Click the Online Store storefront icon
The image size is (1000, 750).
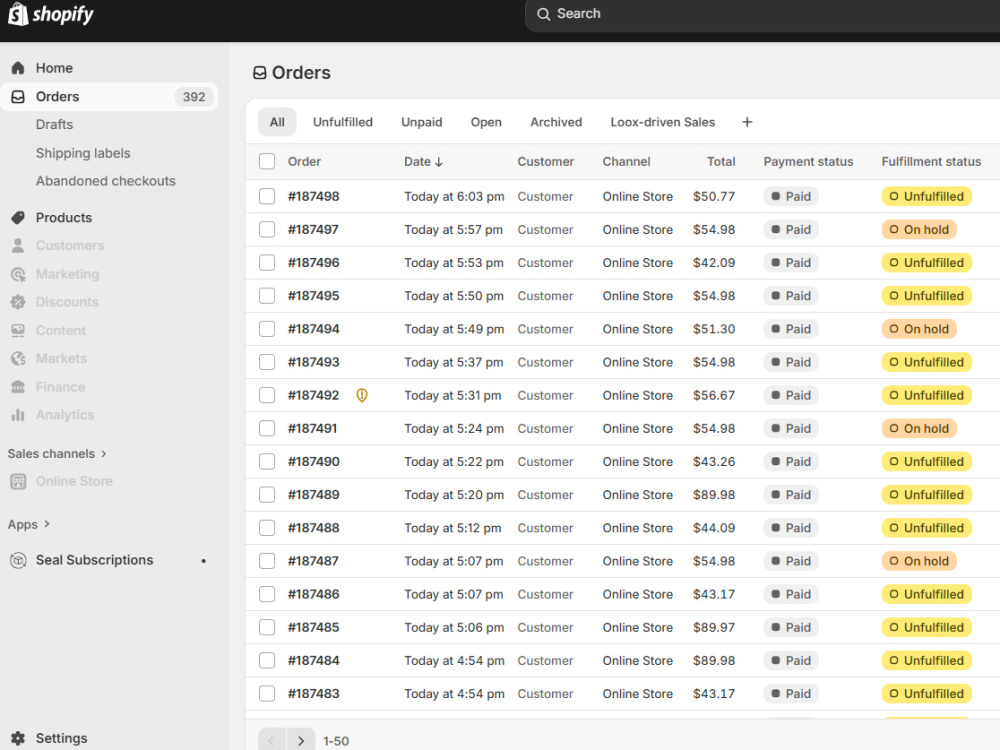tap(18, 481)
